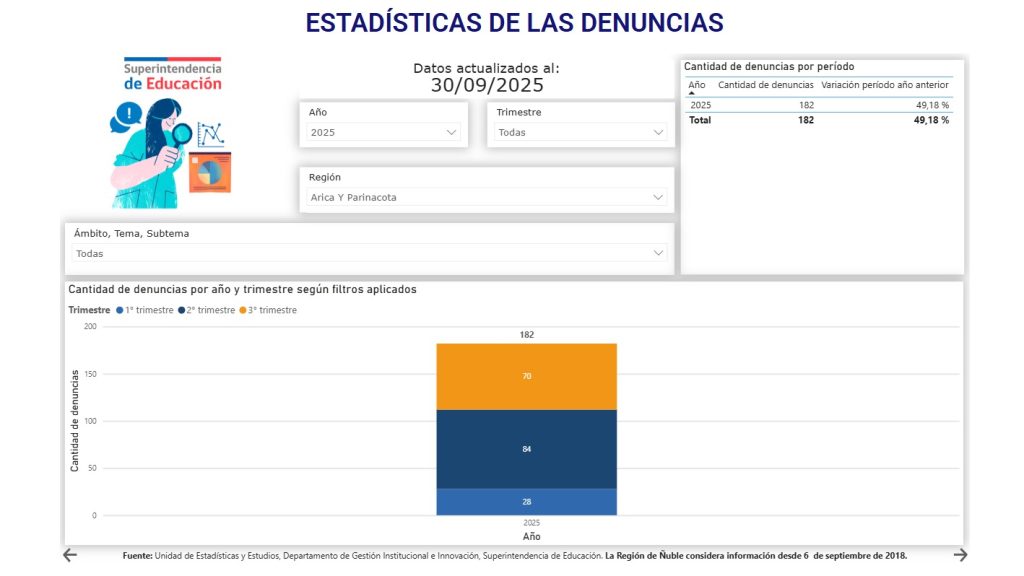Click the 2° trimestre legend marker
This screenshot has height=576, width=1024.
pyautogui.click(x=181, y=310)
